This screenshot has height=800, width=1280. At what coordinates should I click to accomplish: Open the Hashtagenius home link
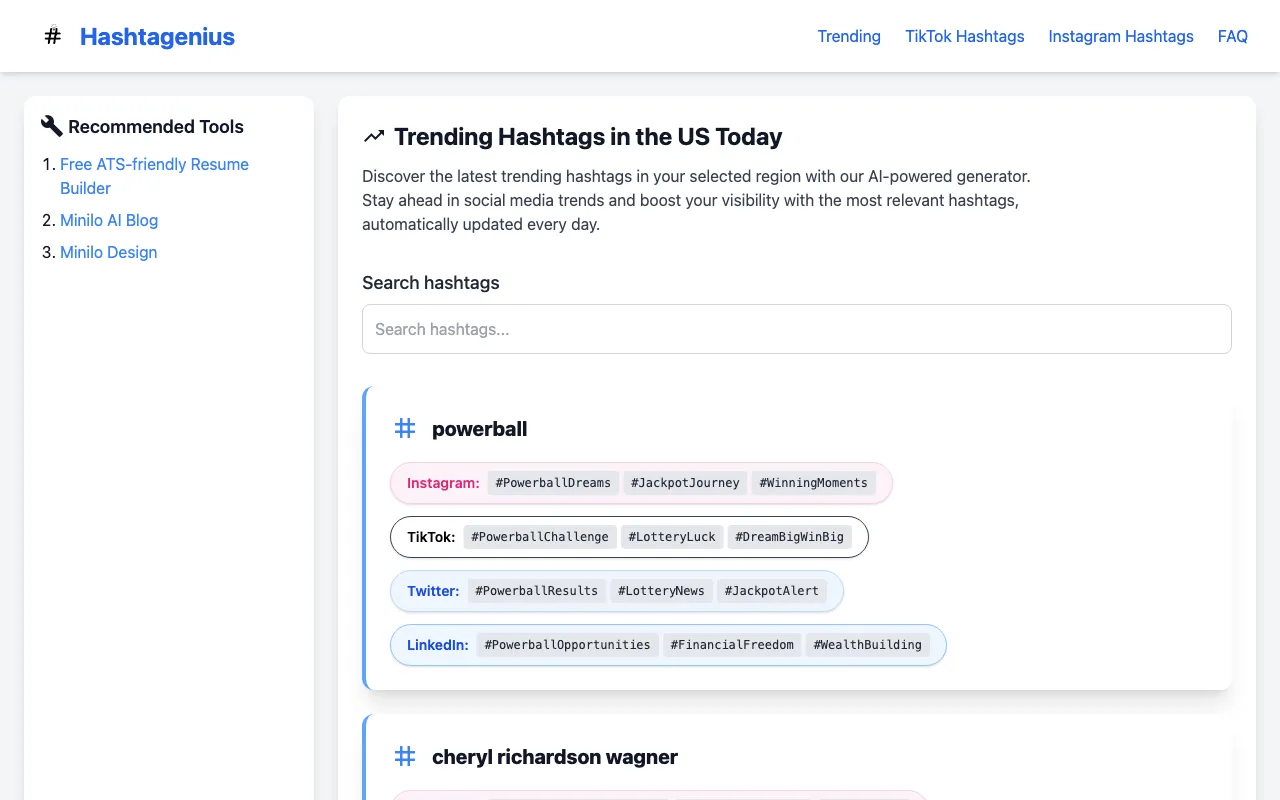coord(157,37)
